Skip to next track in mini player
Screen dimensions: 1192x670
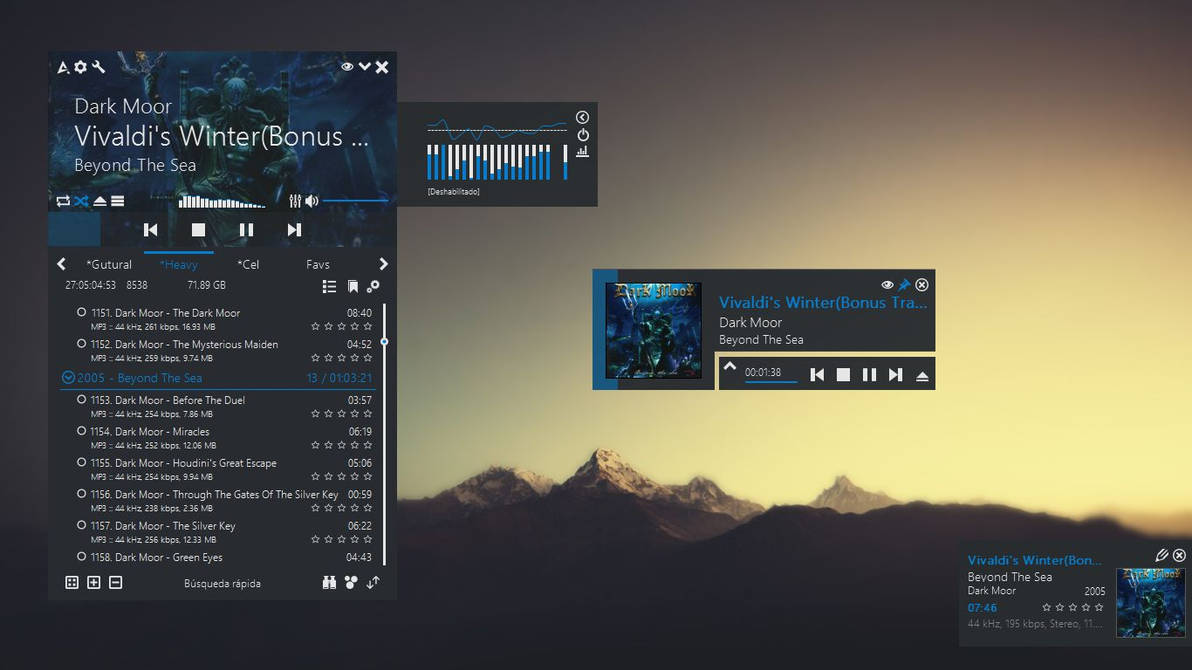(x=896, y=374)
